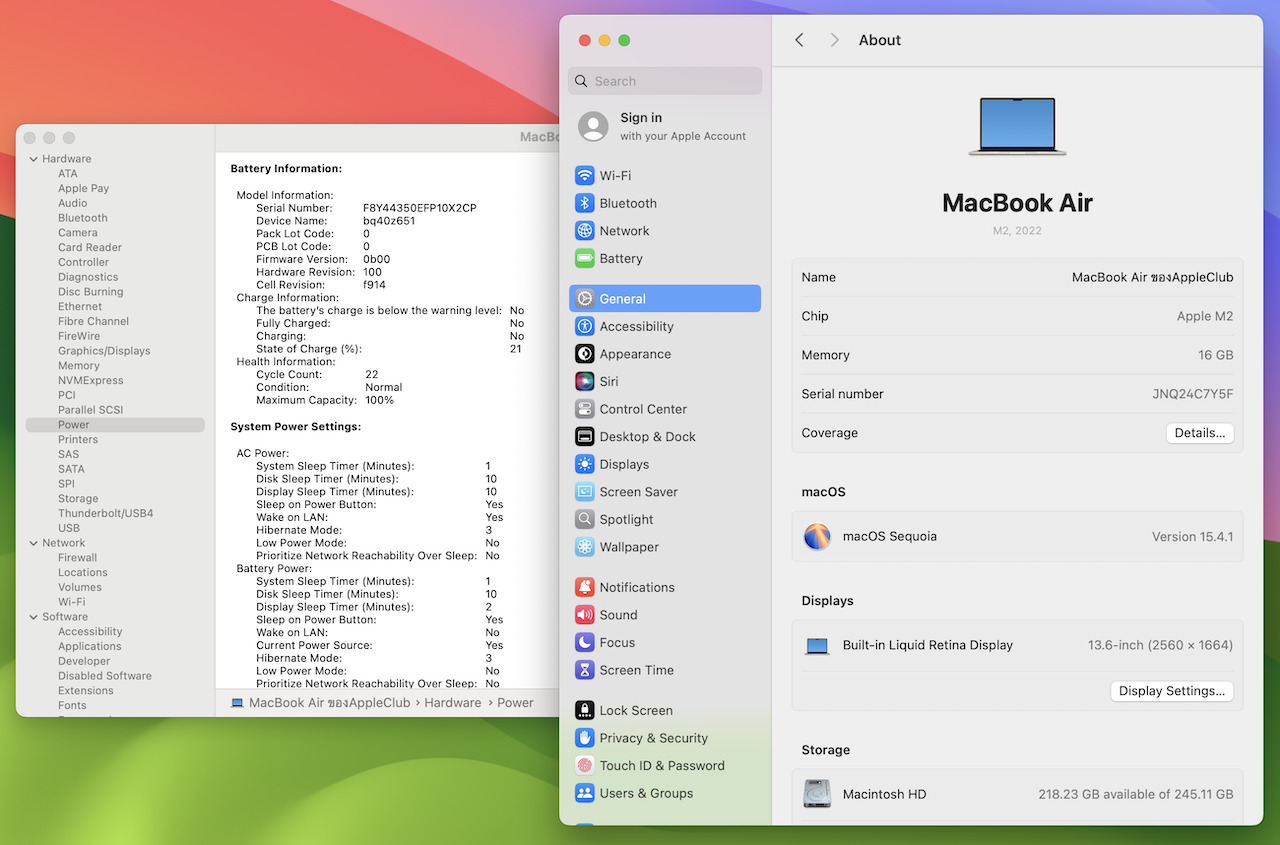
Task: Click the serial number JNQ24C7Y5F
Action: [x=1193, y=394]
